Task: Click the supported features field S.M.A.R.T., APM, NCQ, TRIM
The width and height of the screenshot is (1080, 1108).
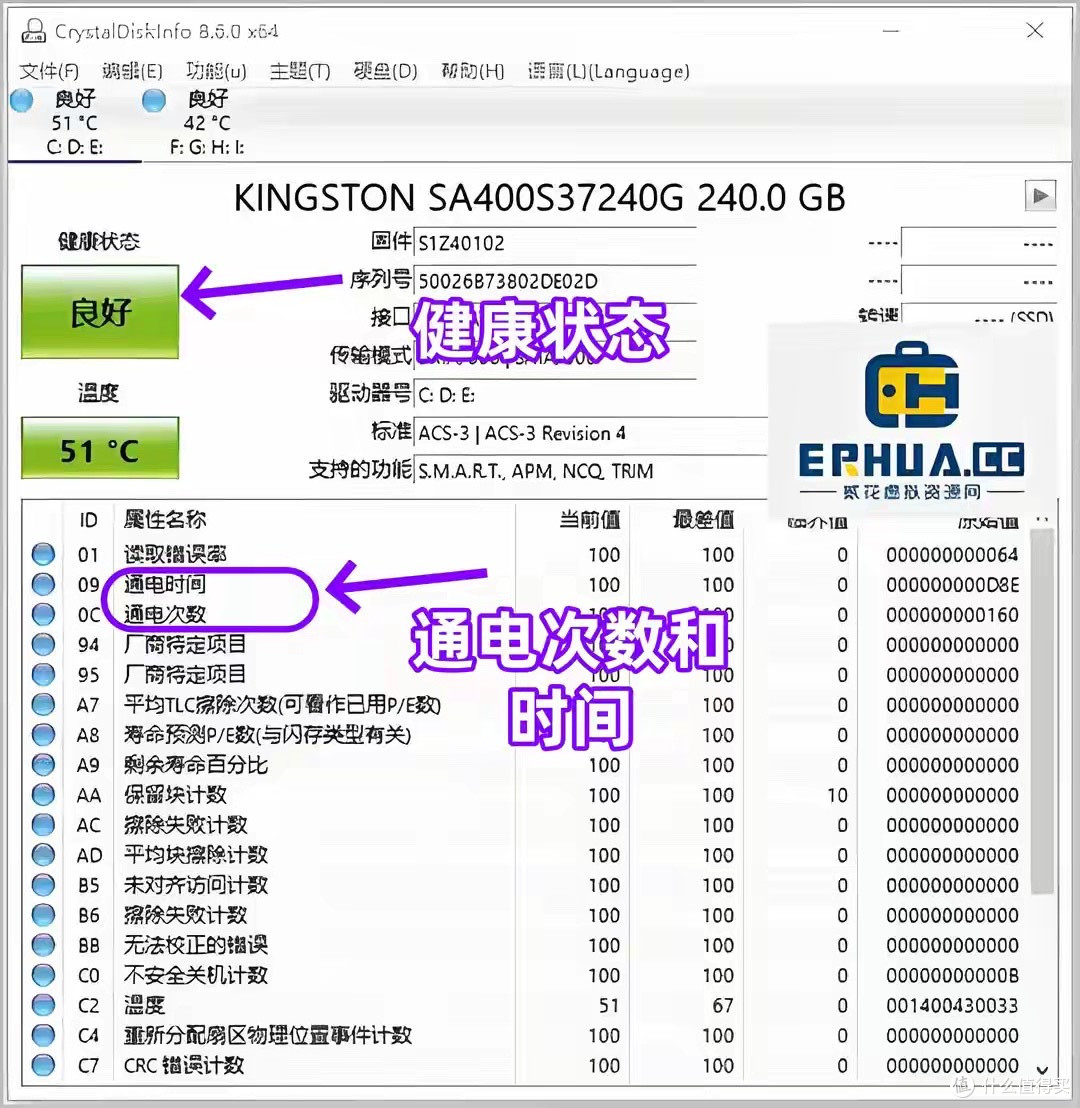Action: pyautogui.click(x=590, y=471)
